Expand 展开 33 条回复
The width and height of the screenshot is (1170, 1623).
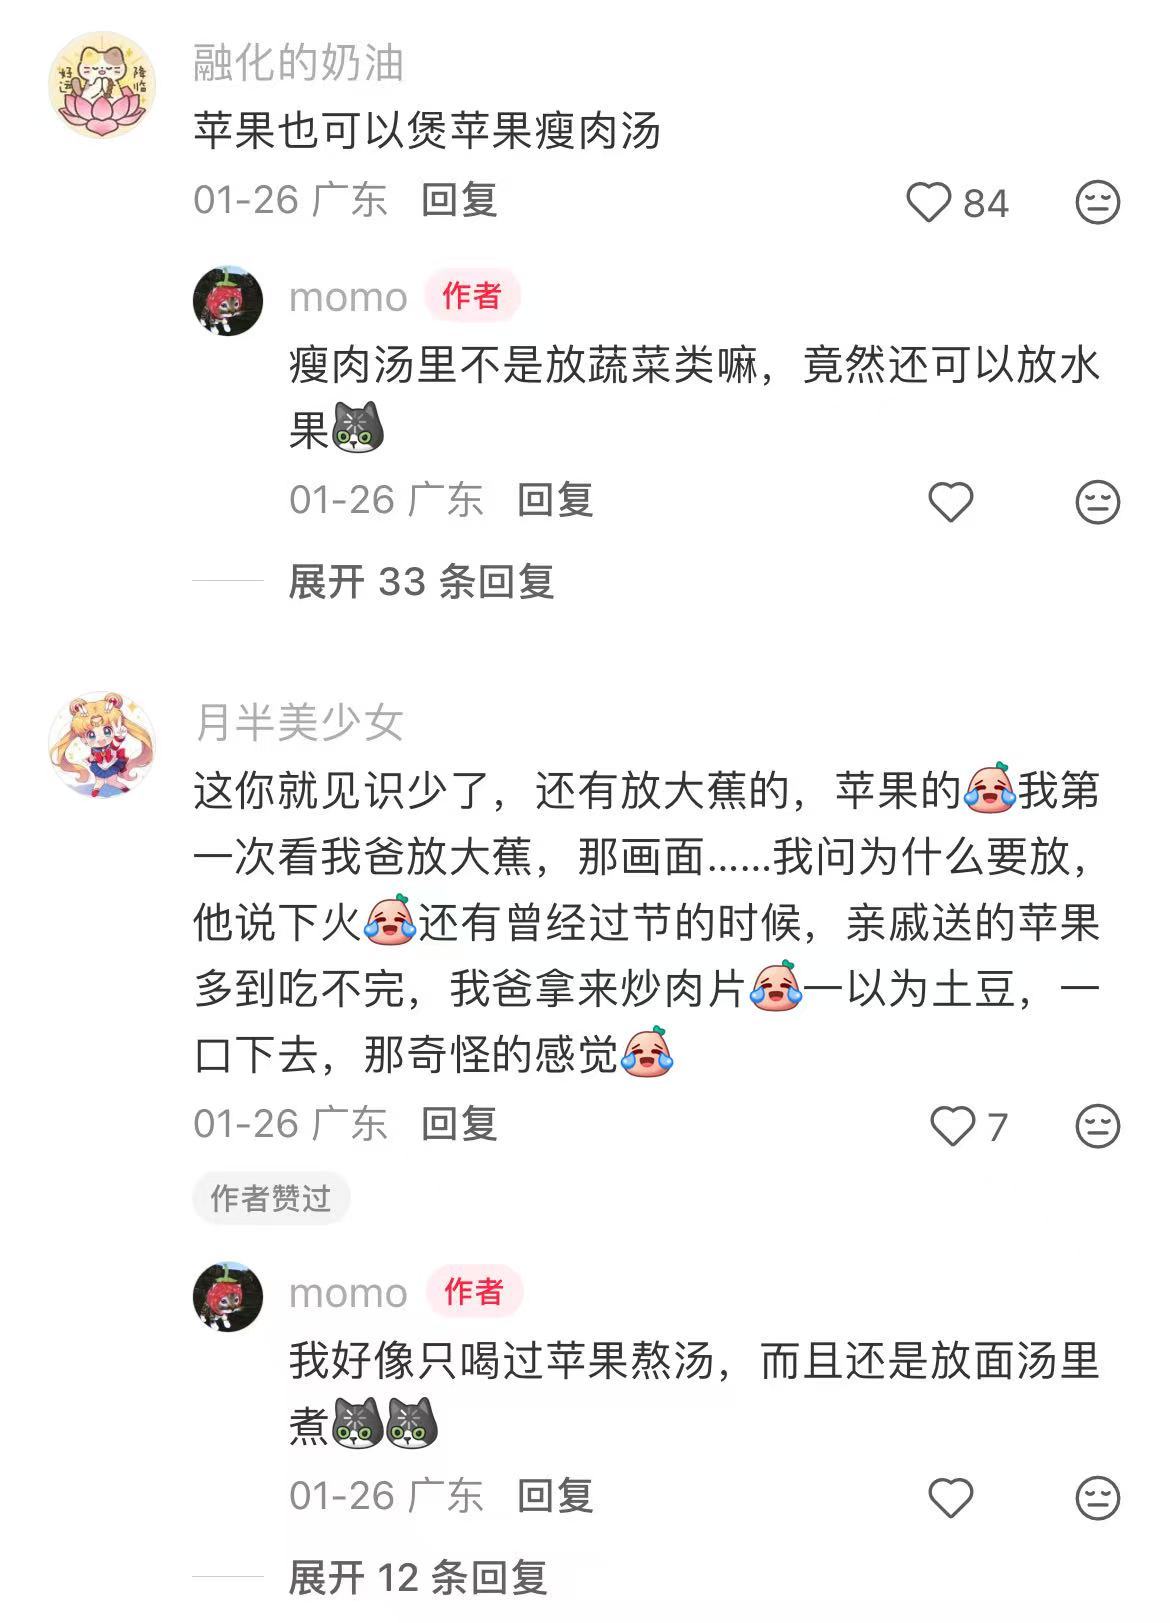point(421,581)
